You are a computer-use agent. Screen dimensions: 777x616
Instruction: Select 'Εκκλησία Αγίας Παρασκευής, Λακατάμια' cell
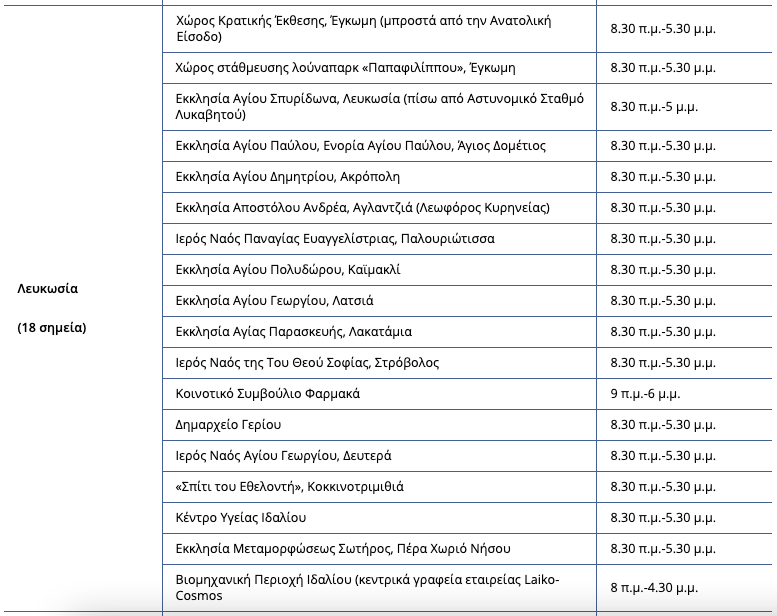pos(379,332)
